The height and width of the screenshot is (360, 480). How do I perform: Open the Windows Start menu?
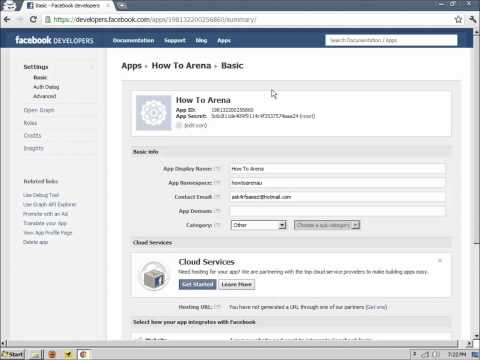tap(13, 354)
